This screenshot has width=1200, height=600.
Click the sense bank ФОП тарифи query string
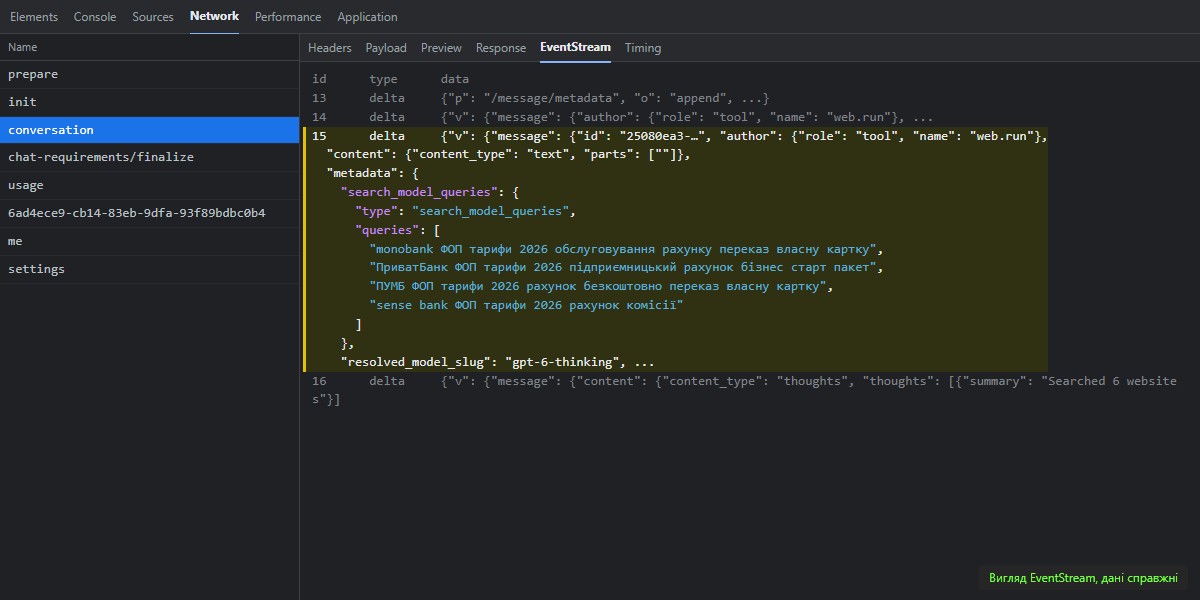pyautogui.click(x=527, y=305)
